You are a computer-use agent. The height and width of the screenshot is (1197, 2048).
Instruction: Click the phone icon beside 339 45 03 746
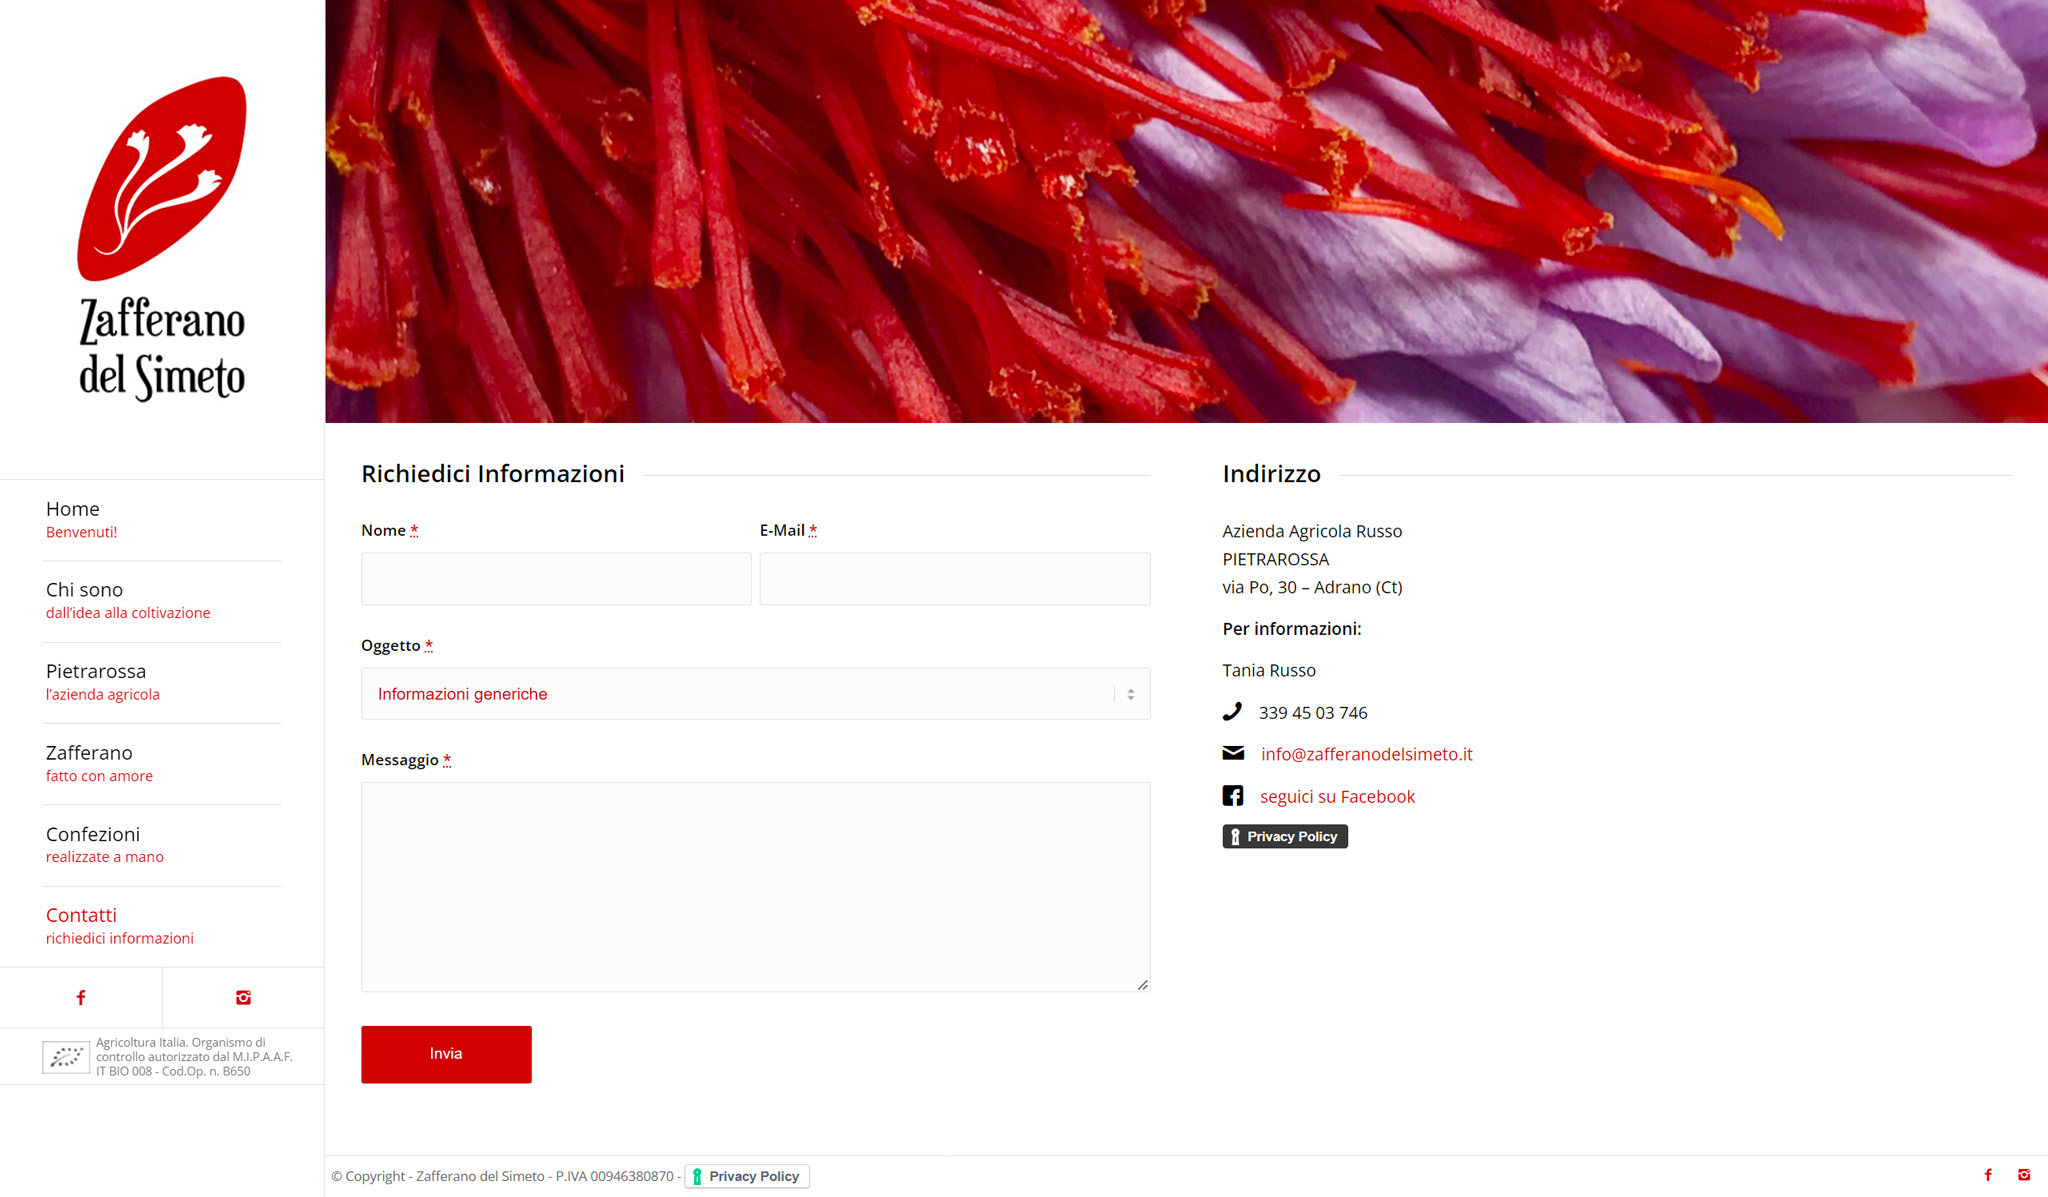pyautogui.click(x=1232, y=711)
